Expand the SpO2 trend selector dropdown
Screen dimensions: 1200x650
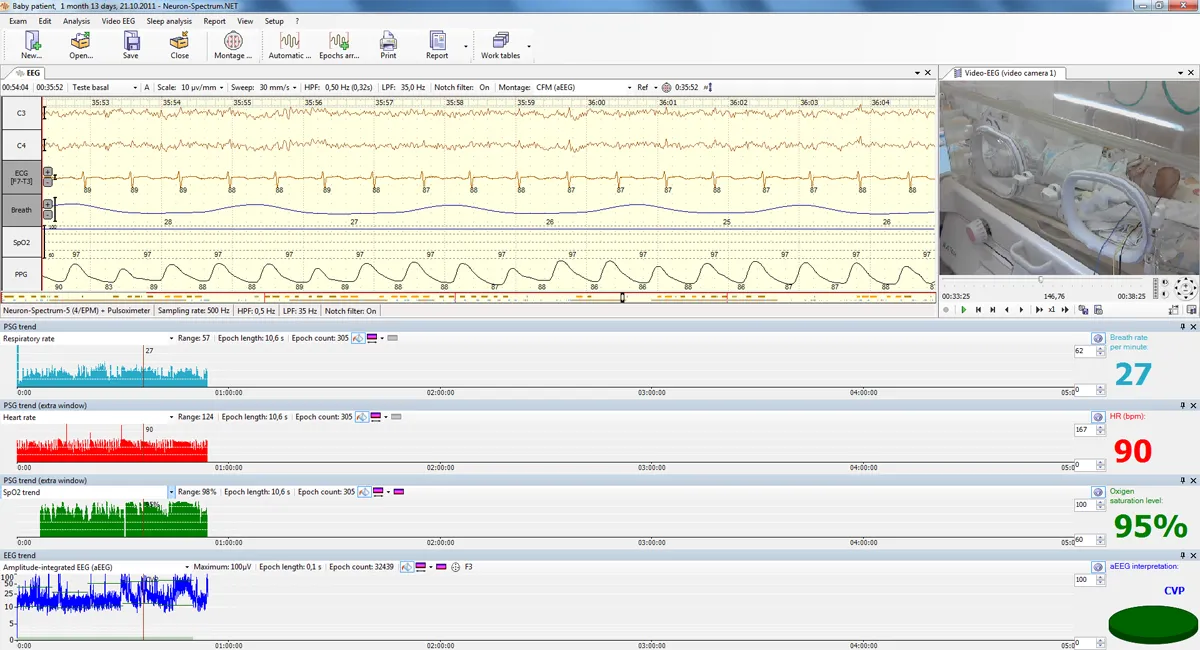point(170,492)
